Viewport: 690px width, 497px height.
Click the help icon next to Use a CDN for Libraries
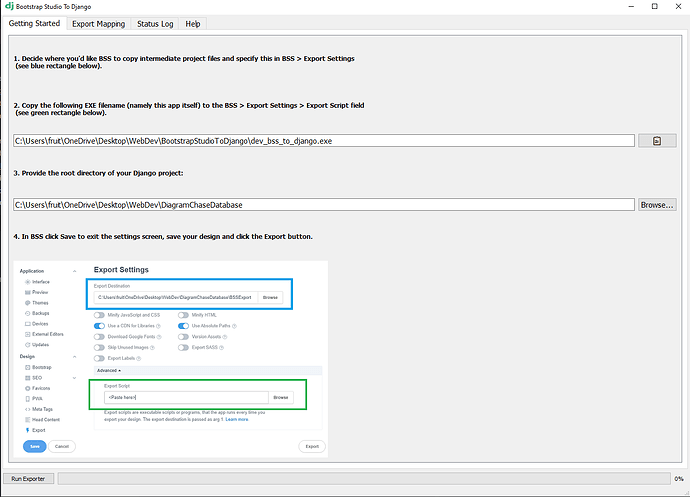158,326
